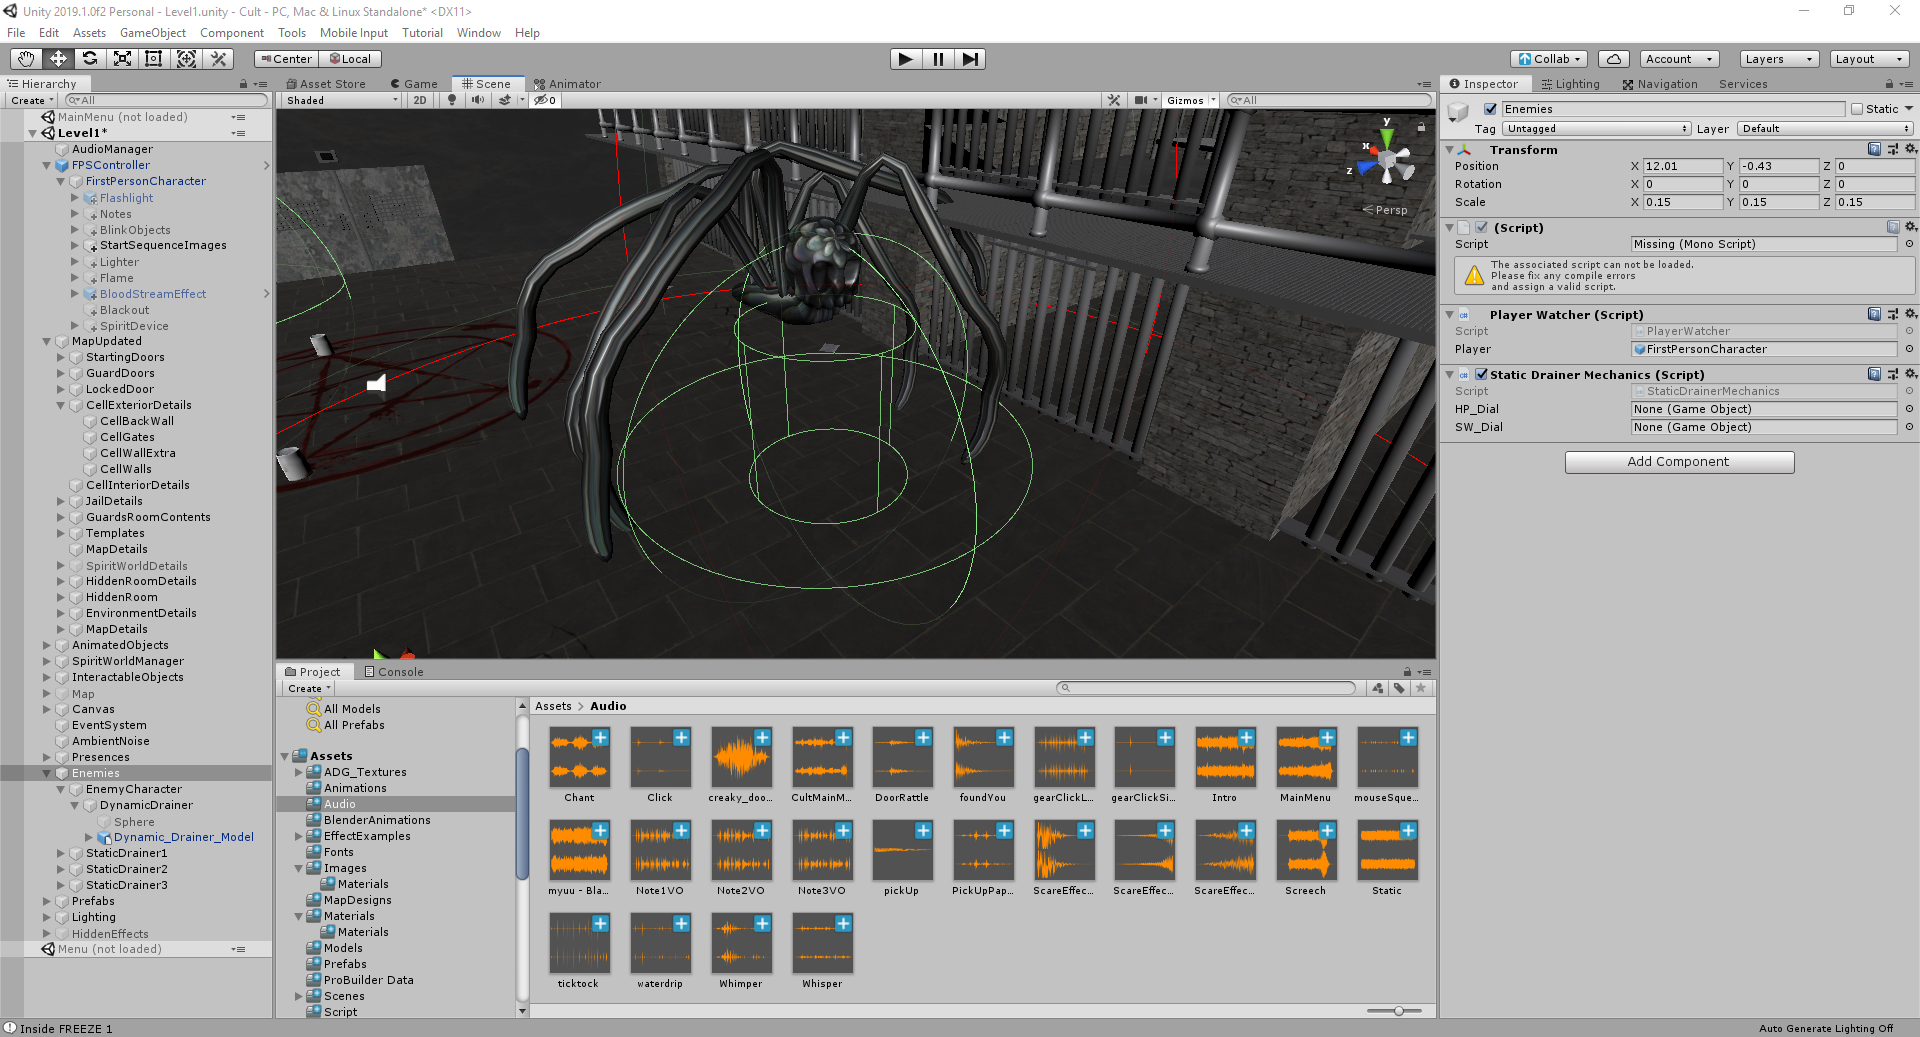Open Player Watcher gear settings

[1911, 314]
